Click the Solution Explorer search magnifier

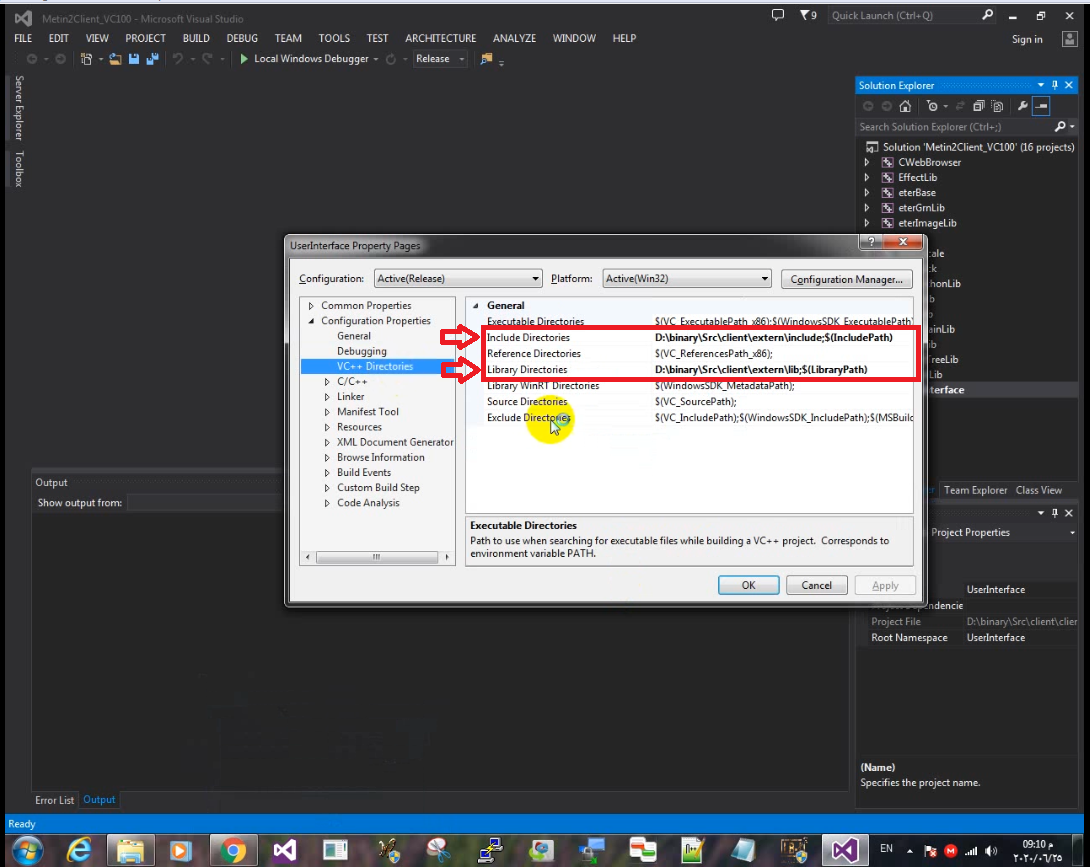(x=1060, y=127)
